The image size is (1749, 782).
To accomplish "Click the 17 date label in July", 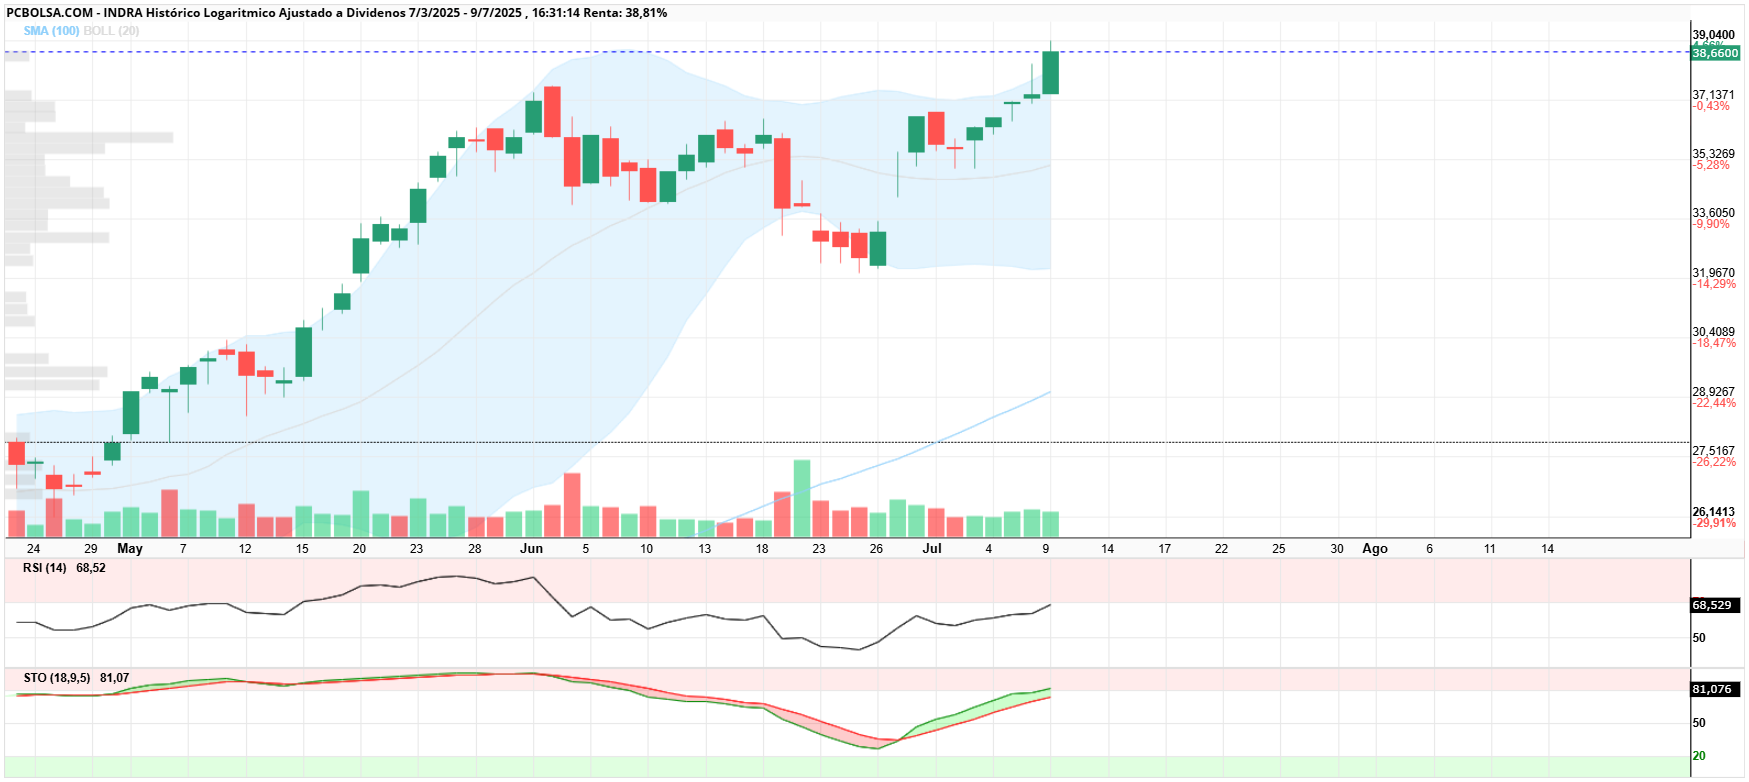I will tap(1164, 549).
